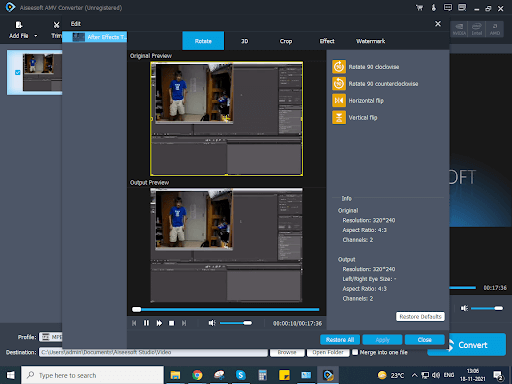Image resolution: width=512 pixels, height=384 pixels.
Task: Adjust the Edit preview seek bar
Action: click(x=225, y=309)
